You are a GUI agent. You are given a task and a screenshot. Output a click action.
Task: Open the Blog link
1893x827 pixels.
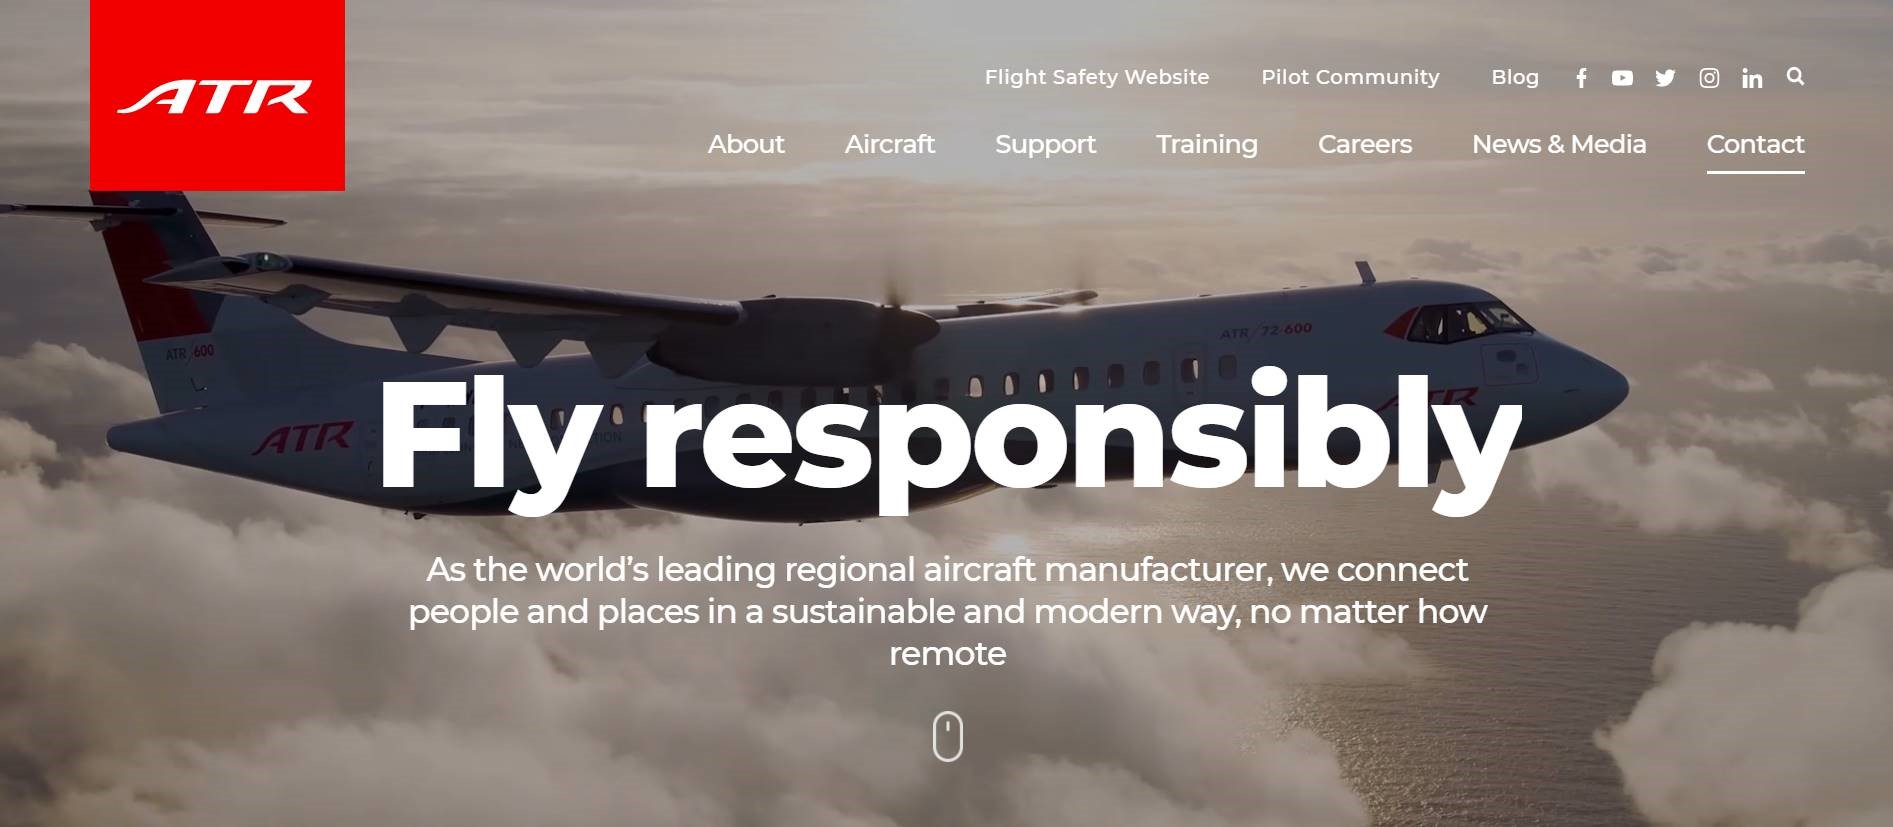coord(1515,77)
